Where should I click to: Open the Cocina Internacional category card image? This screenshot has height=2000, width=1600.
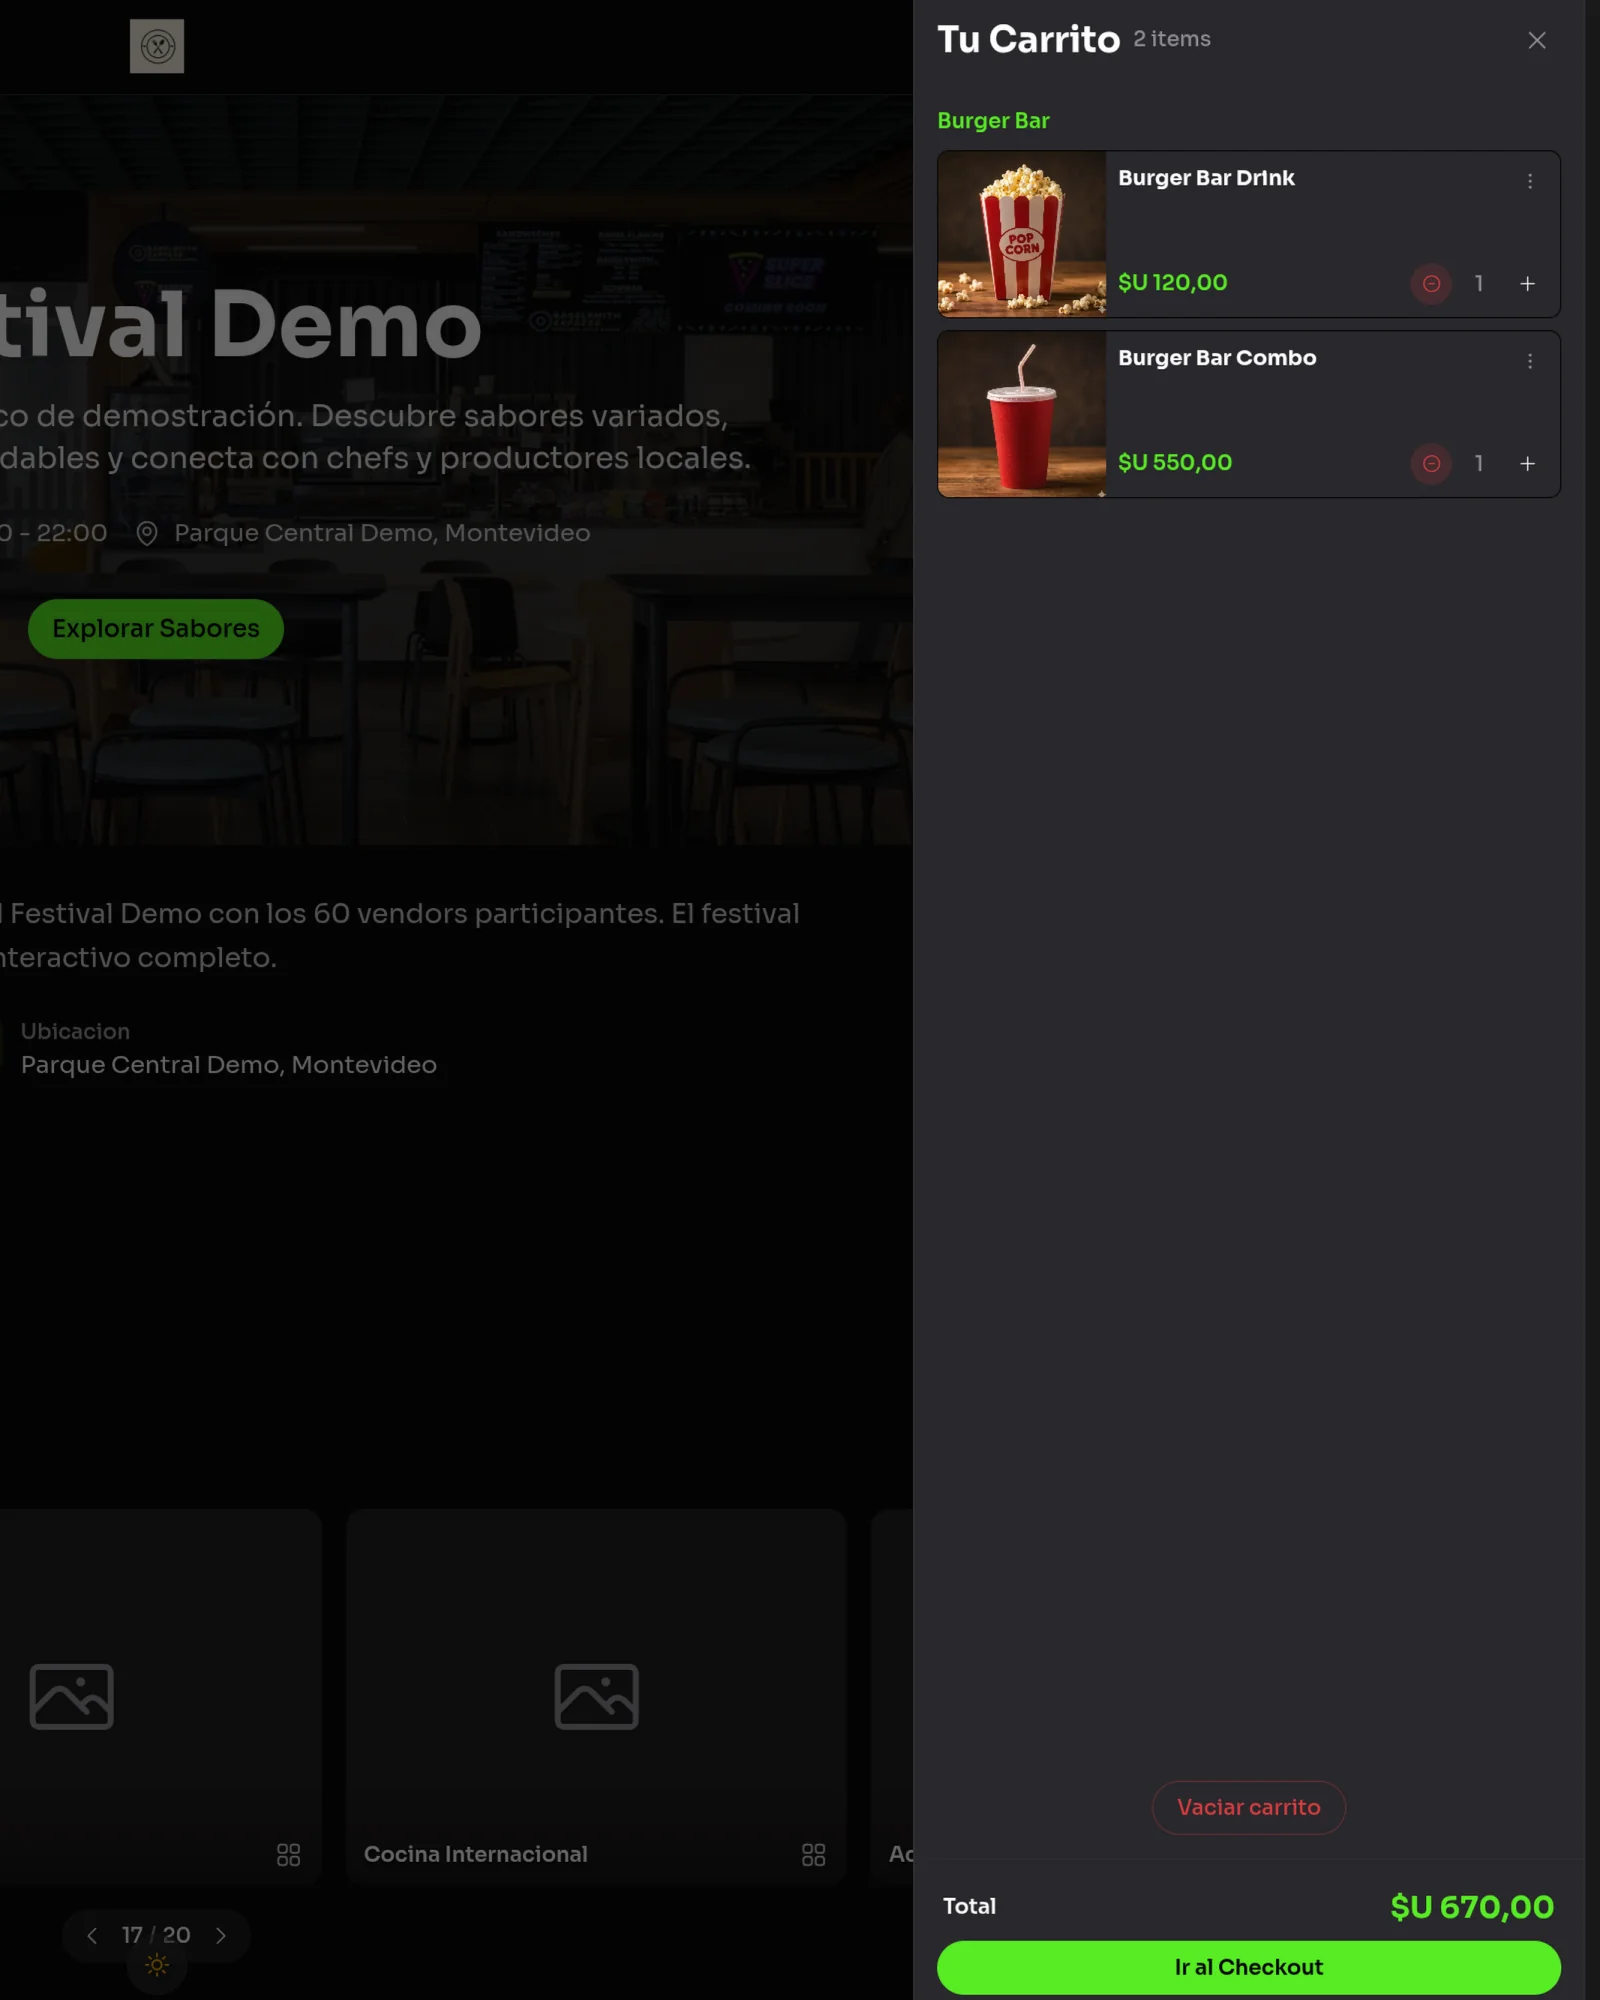pos(597,1697)
